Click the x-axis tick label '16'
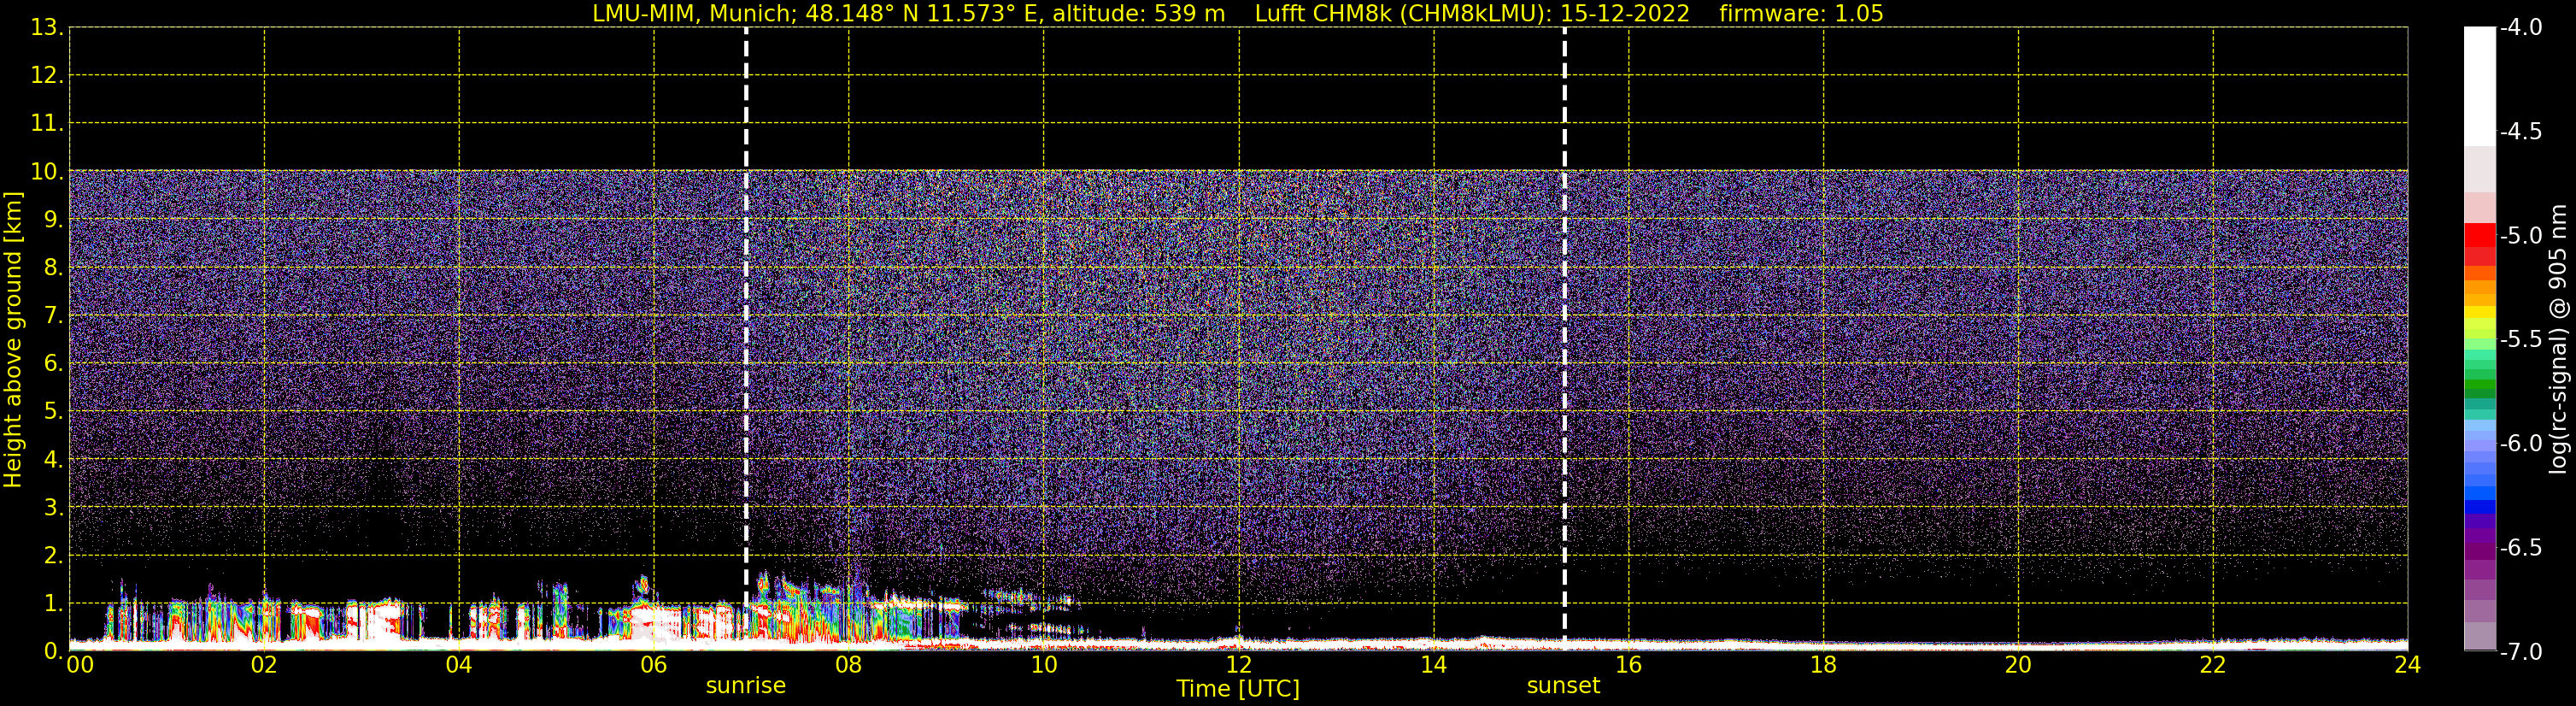This screenshot has height=706, width=2576. click(1629, 665)
